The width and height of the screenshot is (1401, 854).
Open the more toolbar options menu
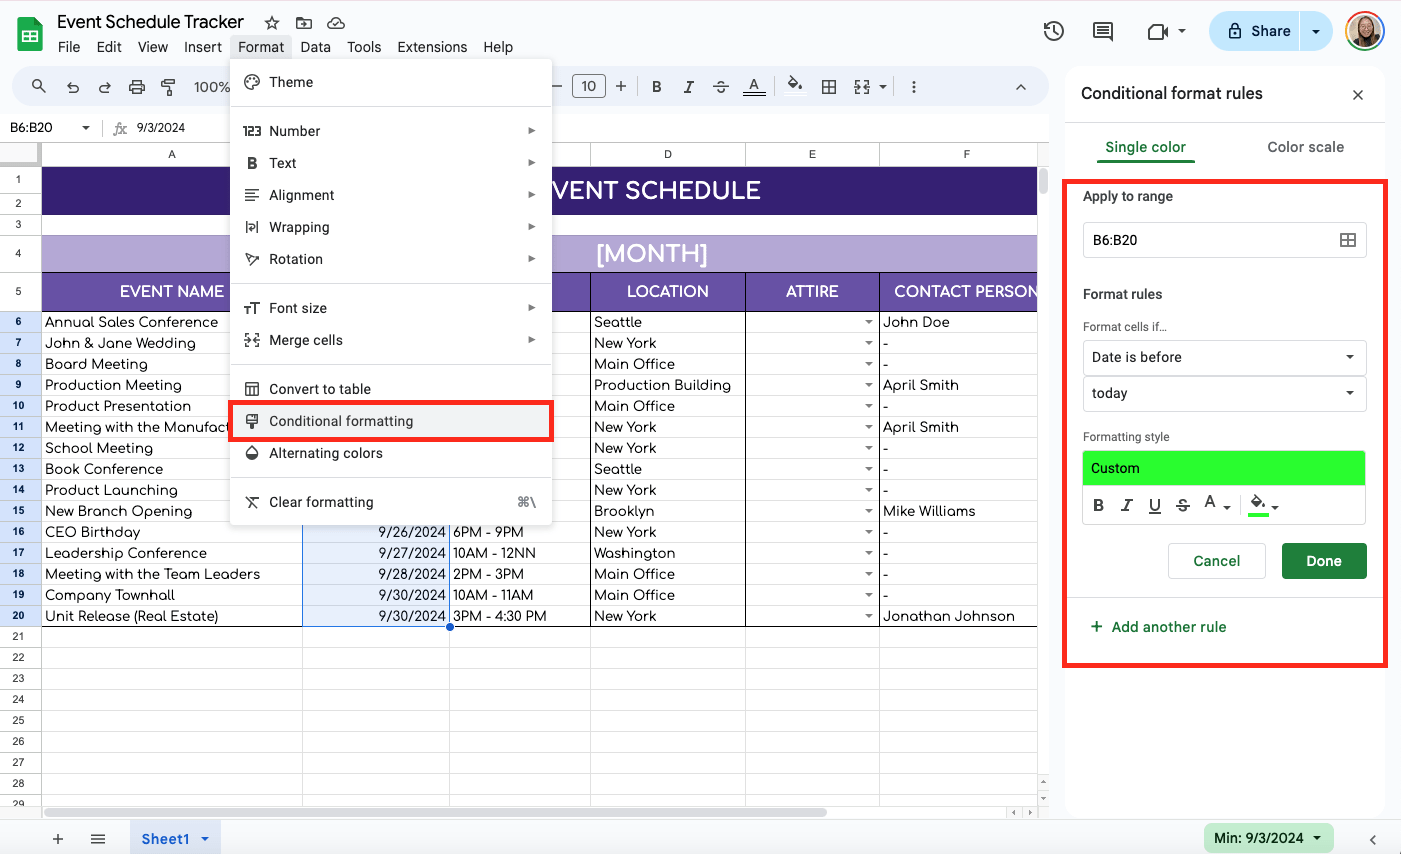point(914,87)
